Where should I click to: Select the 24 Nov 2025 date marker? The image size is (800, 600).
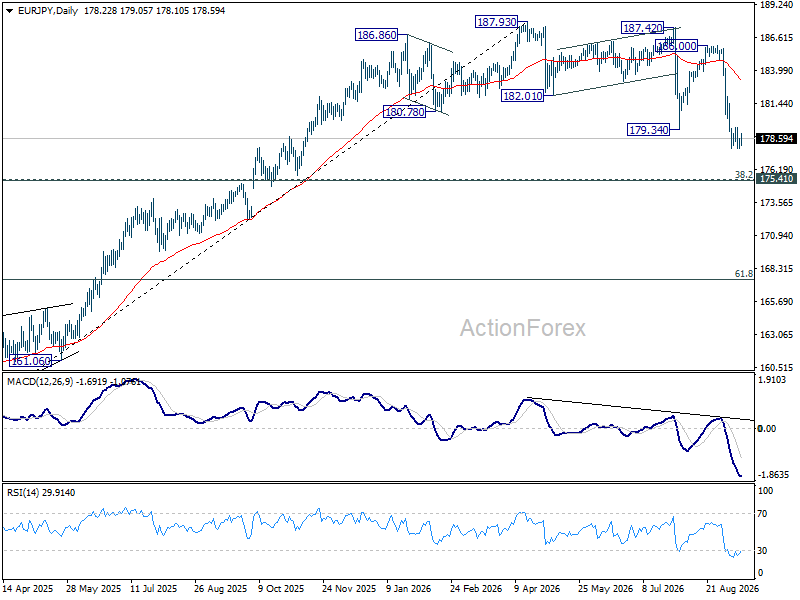[348, 588]
